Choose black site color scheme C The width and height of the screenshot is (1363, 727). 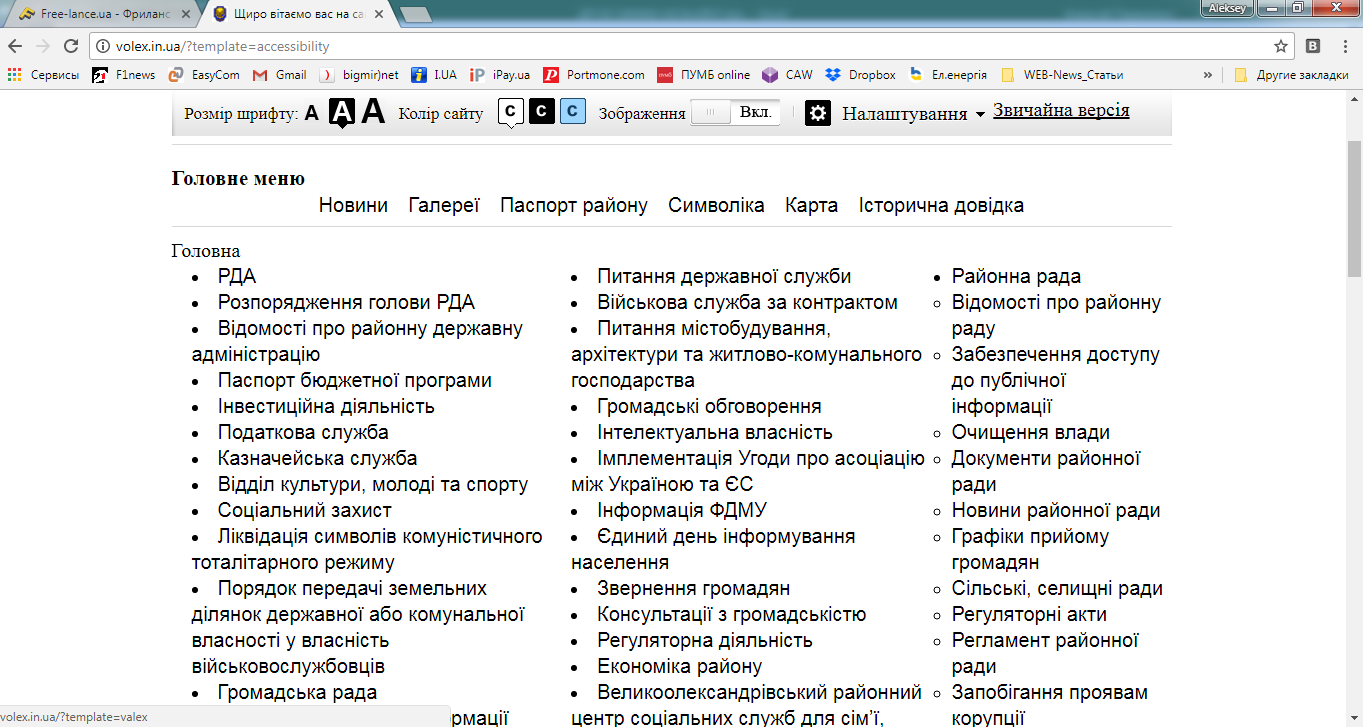coord(542,111)
